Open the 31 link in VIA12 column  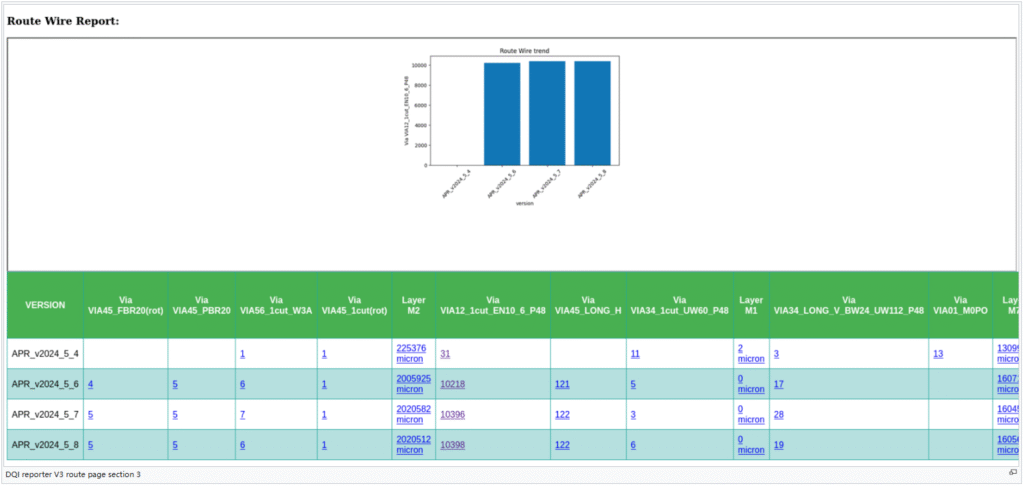point(445,354)
